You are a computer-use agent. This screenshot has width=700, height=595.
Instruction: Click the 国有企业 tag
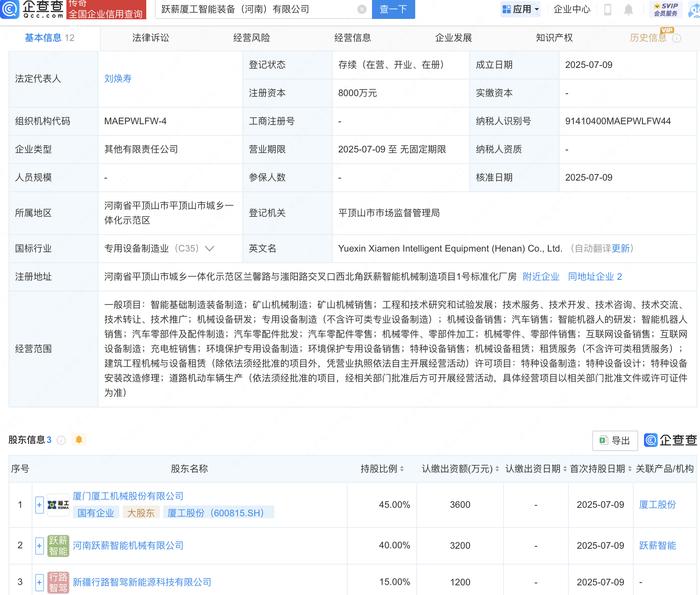(x=96, y=513)
